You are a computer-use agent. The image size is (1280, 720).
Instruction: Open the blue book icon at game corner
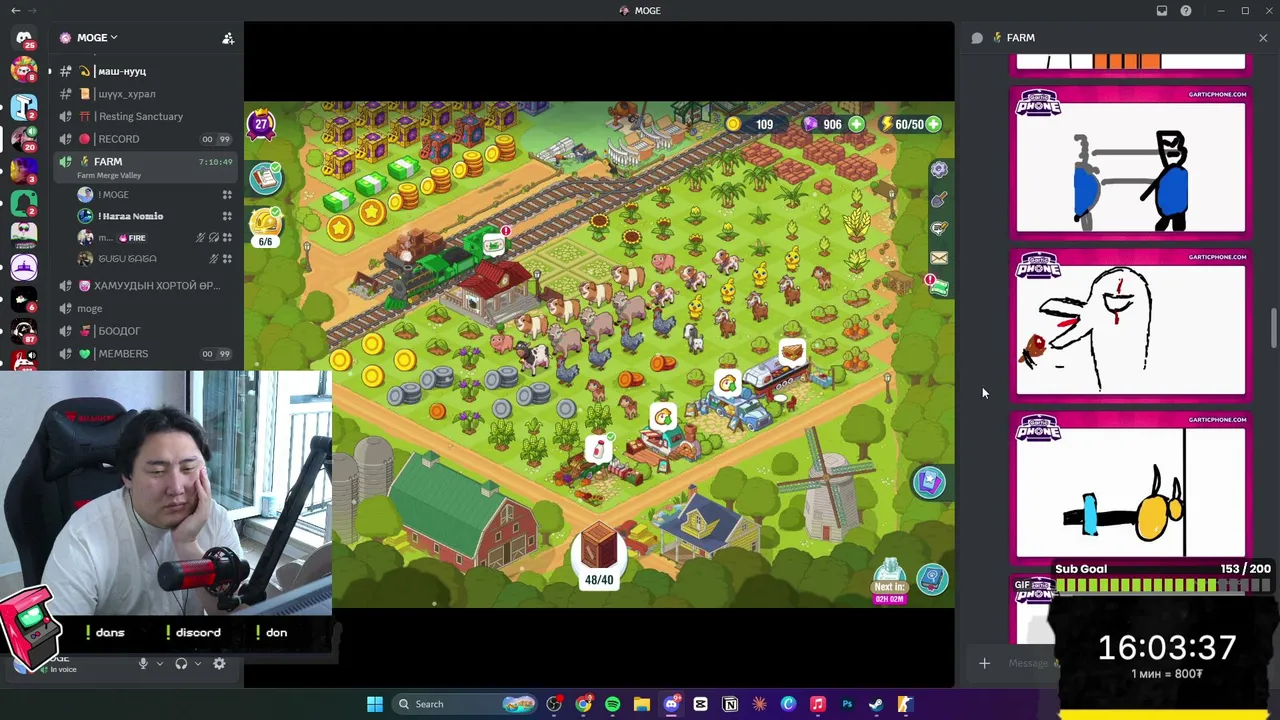(932, 578)
